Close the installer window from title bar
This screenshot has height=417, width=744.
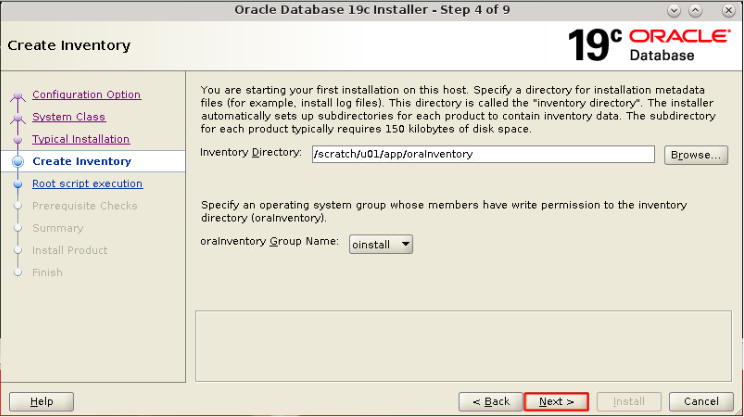pos(726,10)
